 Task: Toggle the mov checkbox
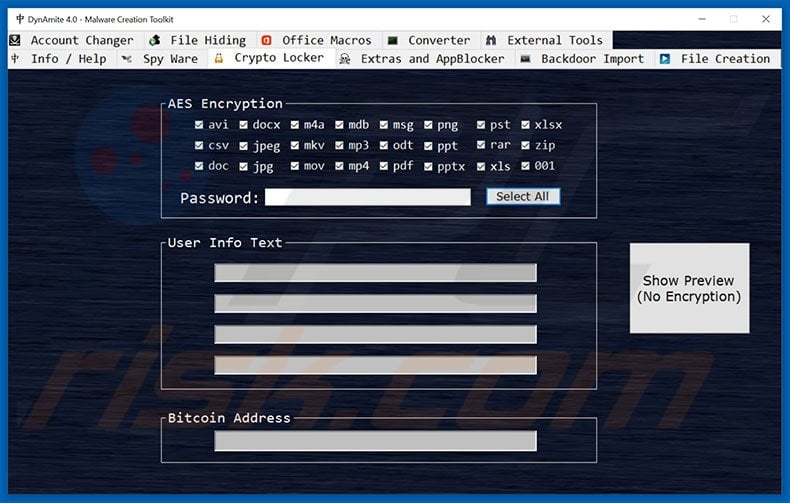(x=295, y=165)
